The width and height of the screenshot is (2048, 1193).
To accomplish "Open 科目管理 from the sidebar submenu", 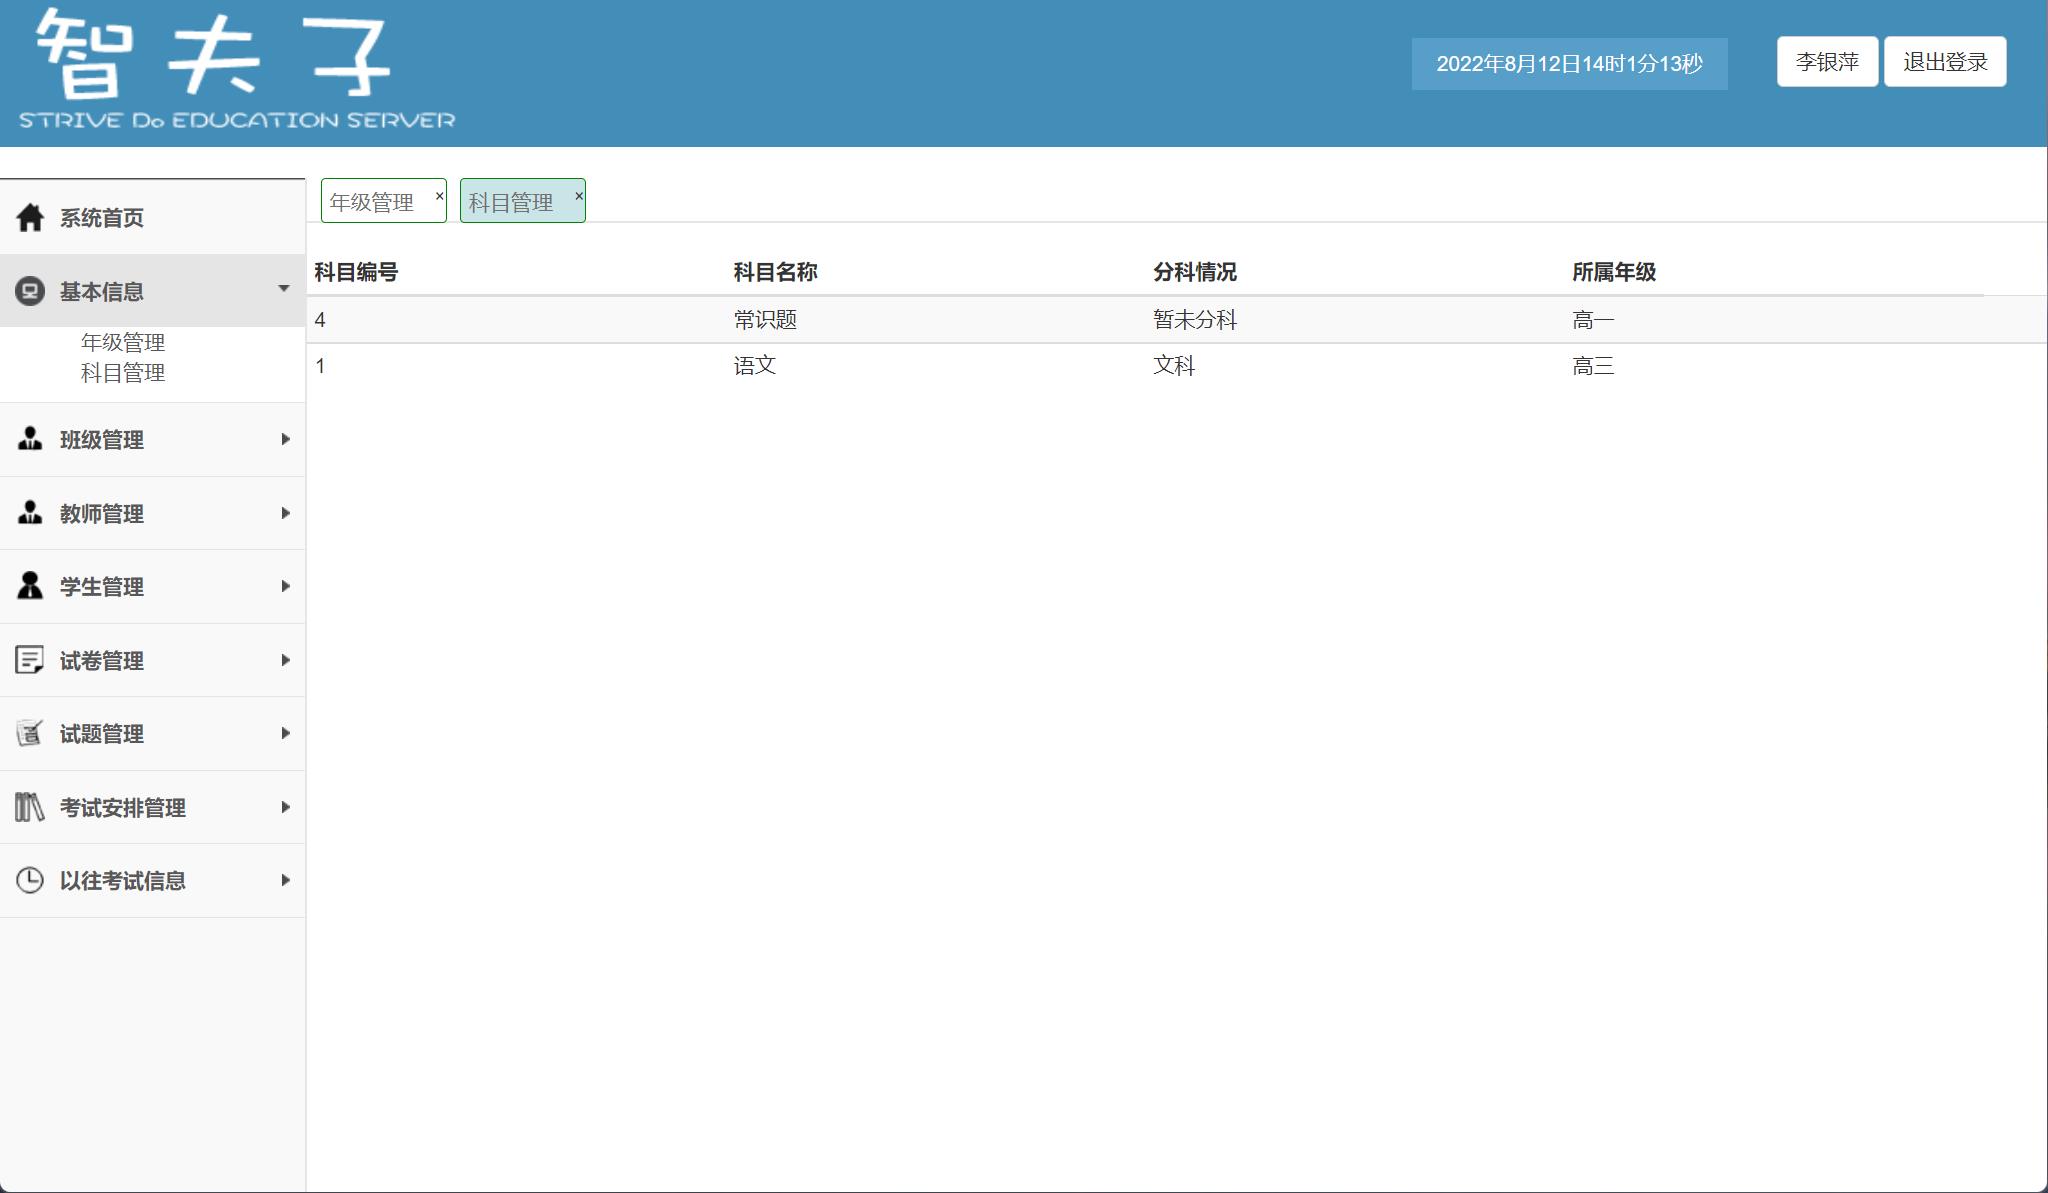I will click(122, 372).
